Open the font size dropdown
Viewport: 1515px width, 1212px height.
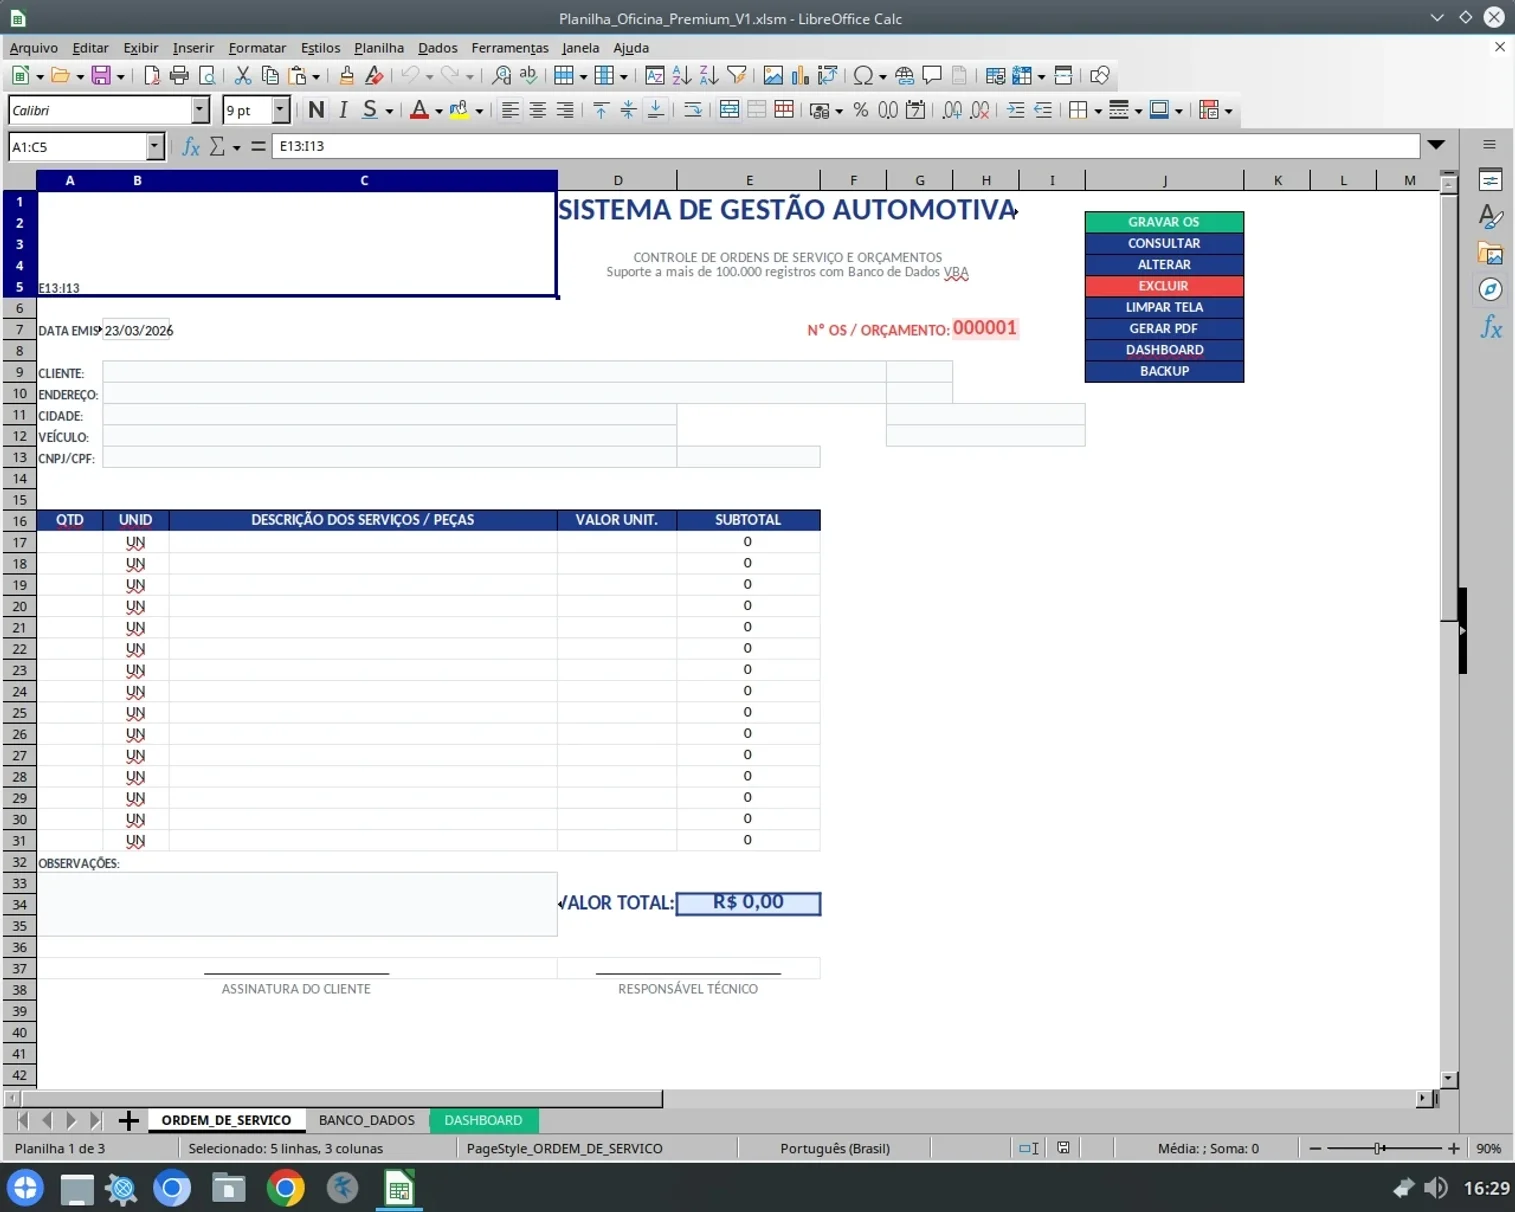(x=281, y=110)
